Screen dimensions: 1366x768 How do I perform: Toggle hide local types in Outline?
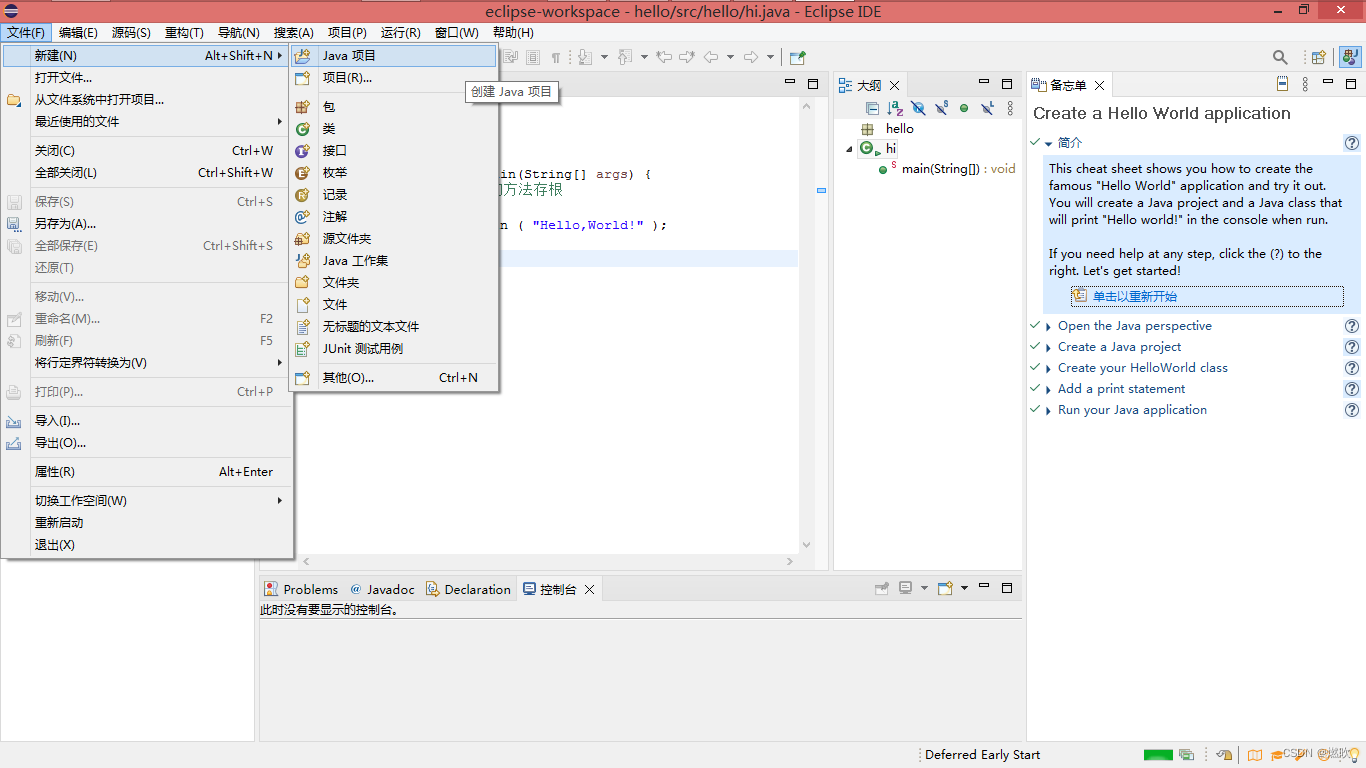987,108
